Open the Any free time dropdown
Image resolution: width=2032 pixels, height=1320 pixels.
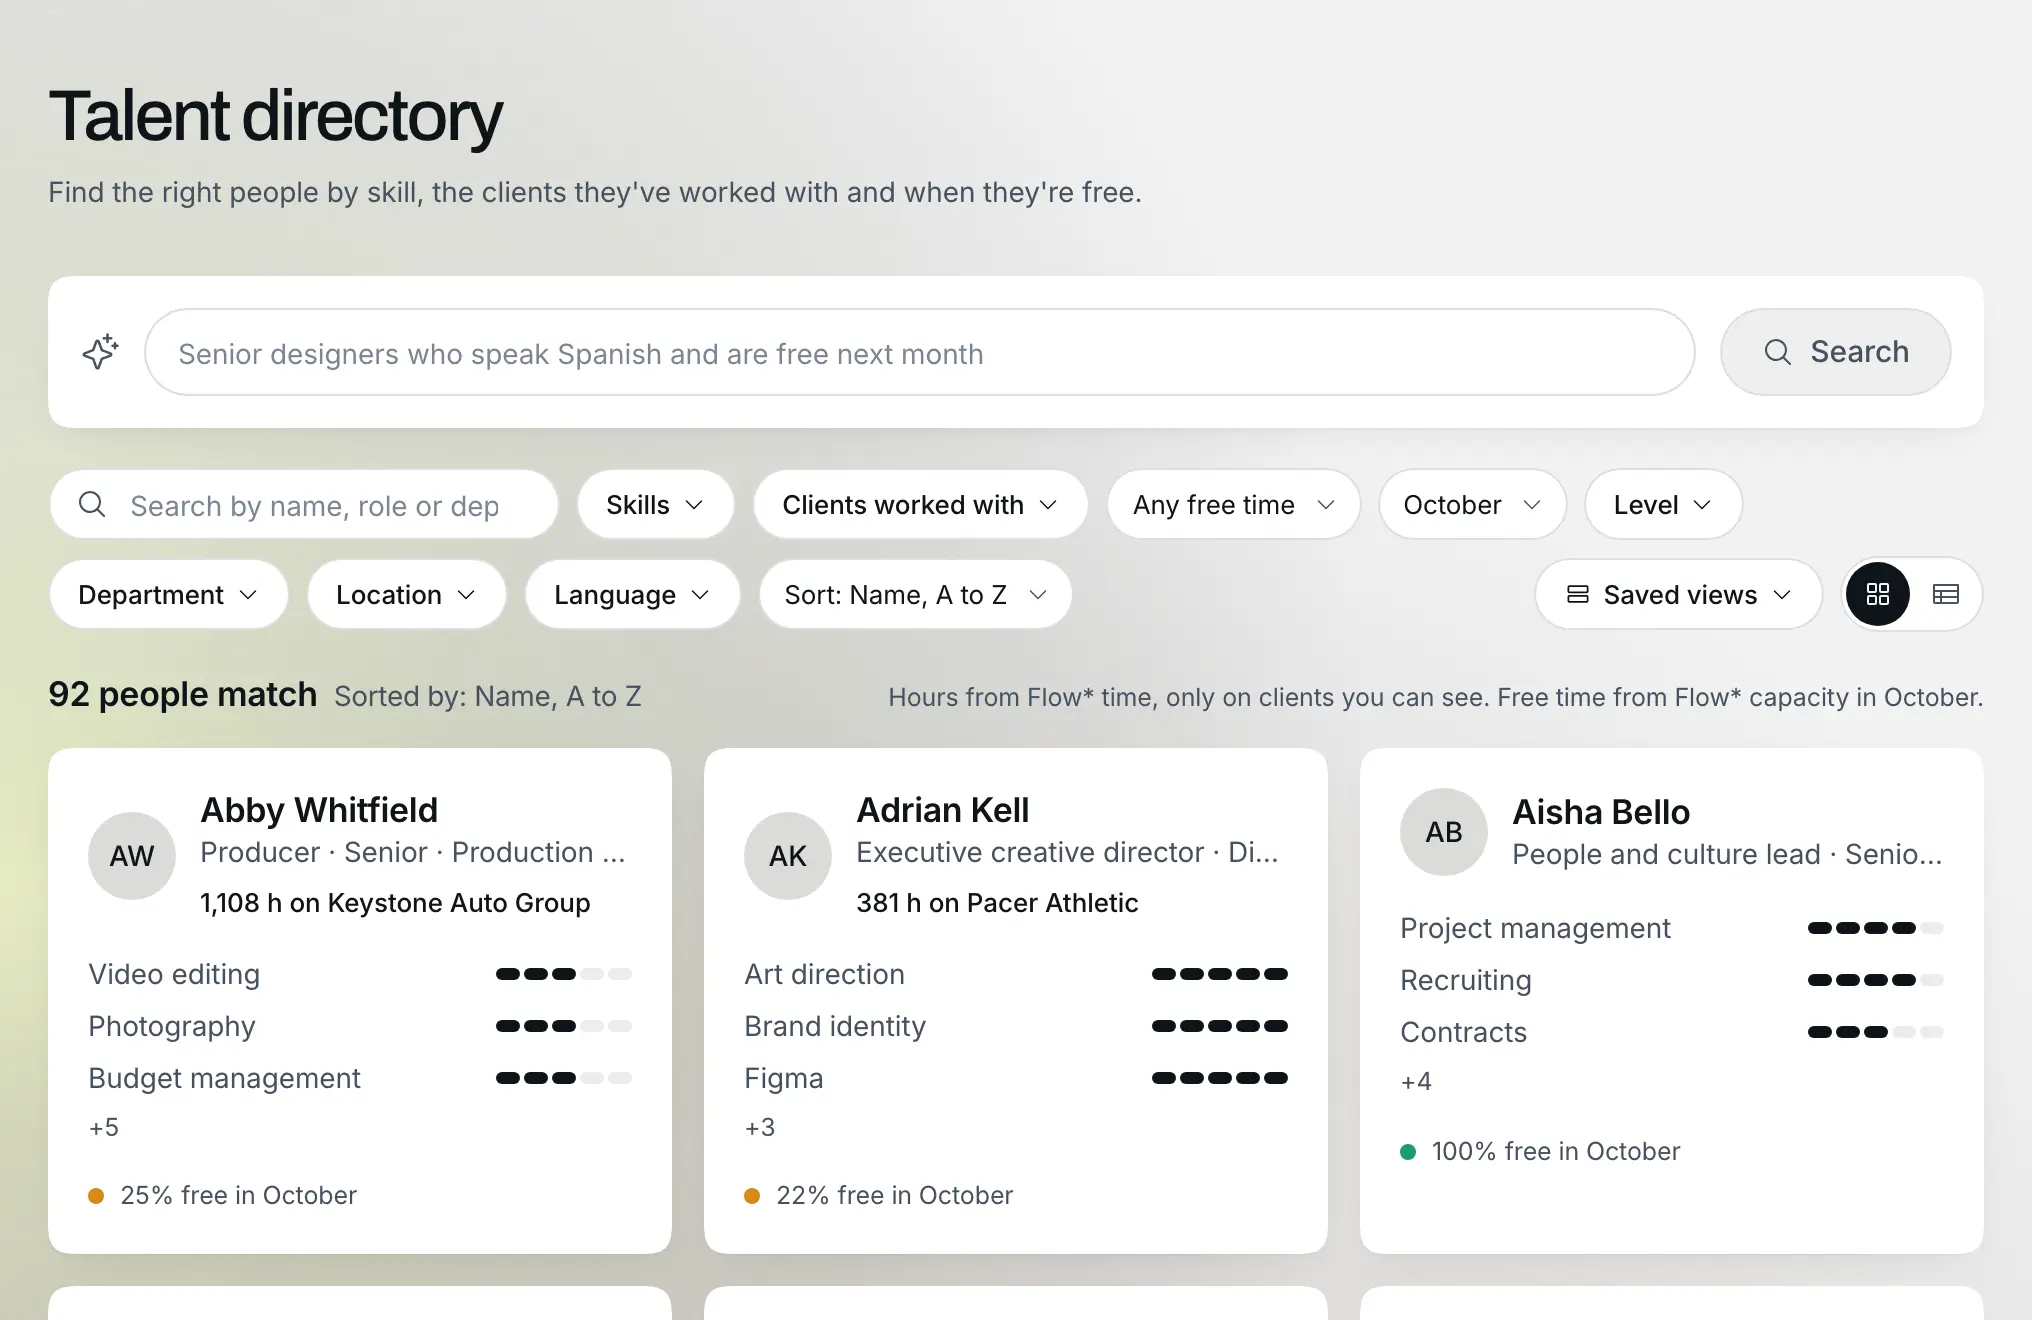point(1234,504)
